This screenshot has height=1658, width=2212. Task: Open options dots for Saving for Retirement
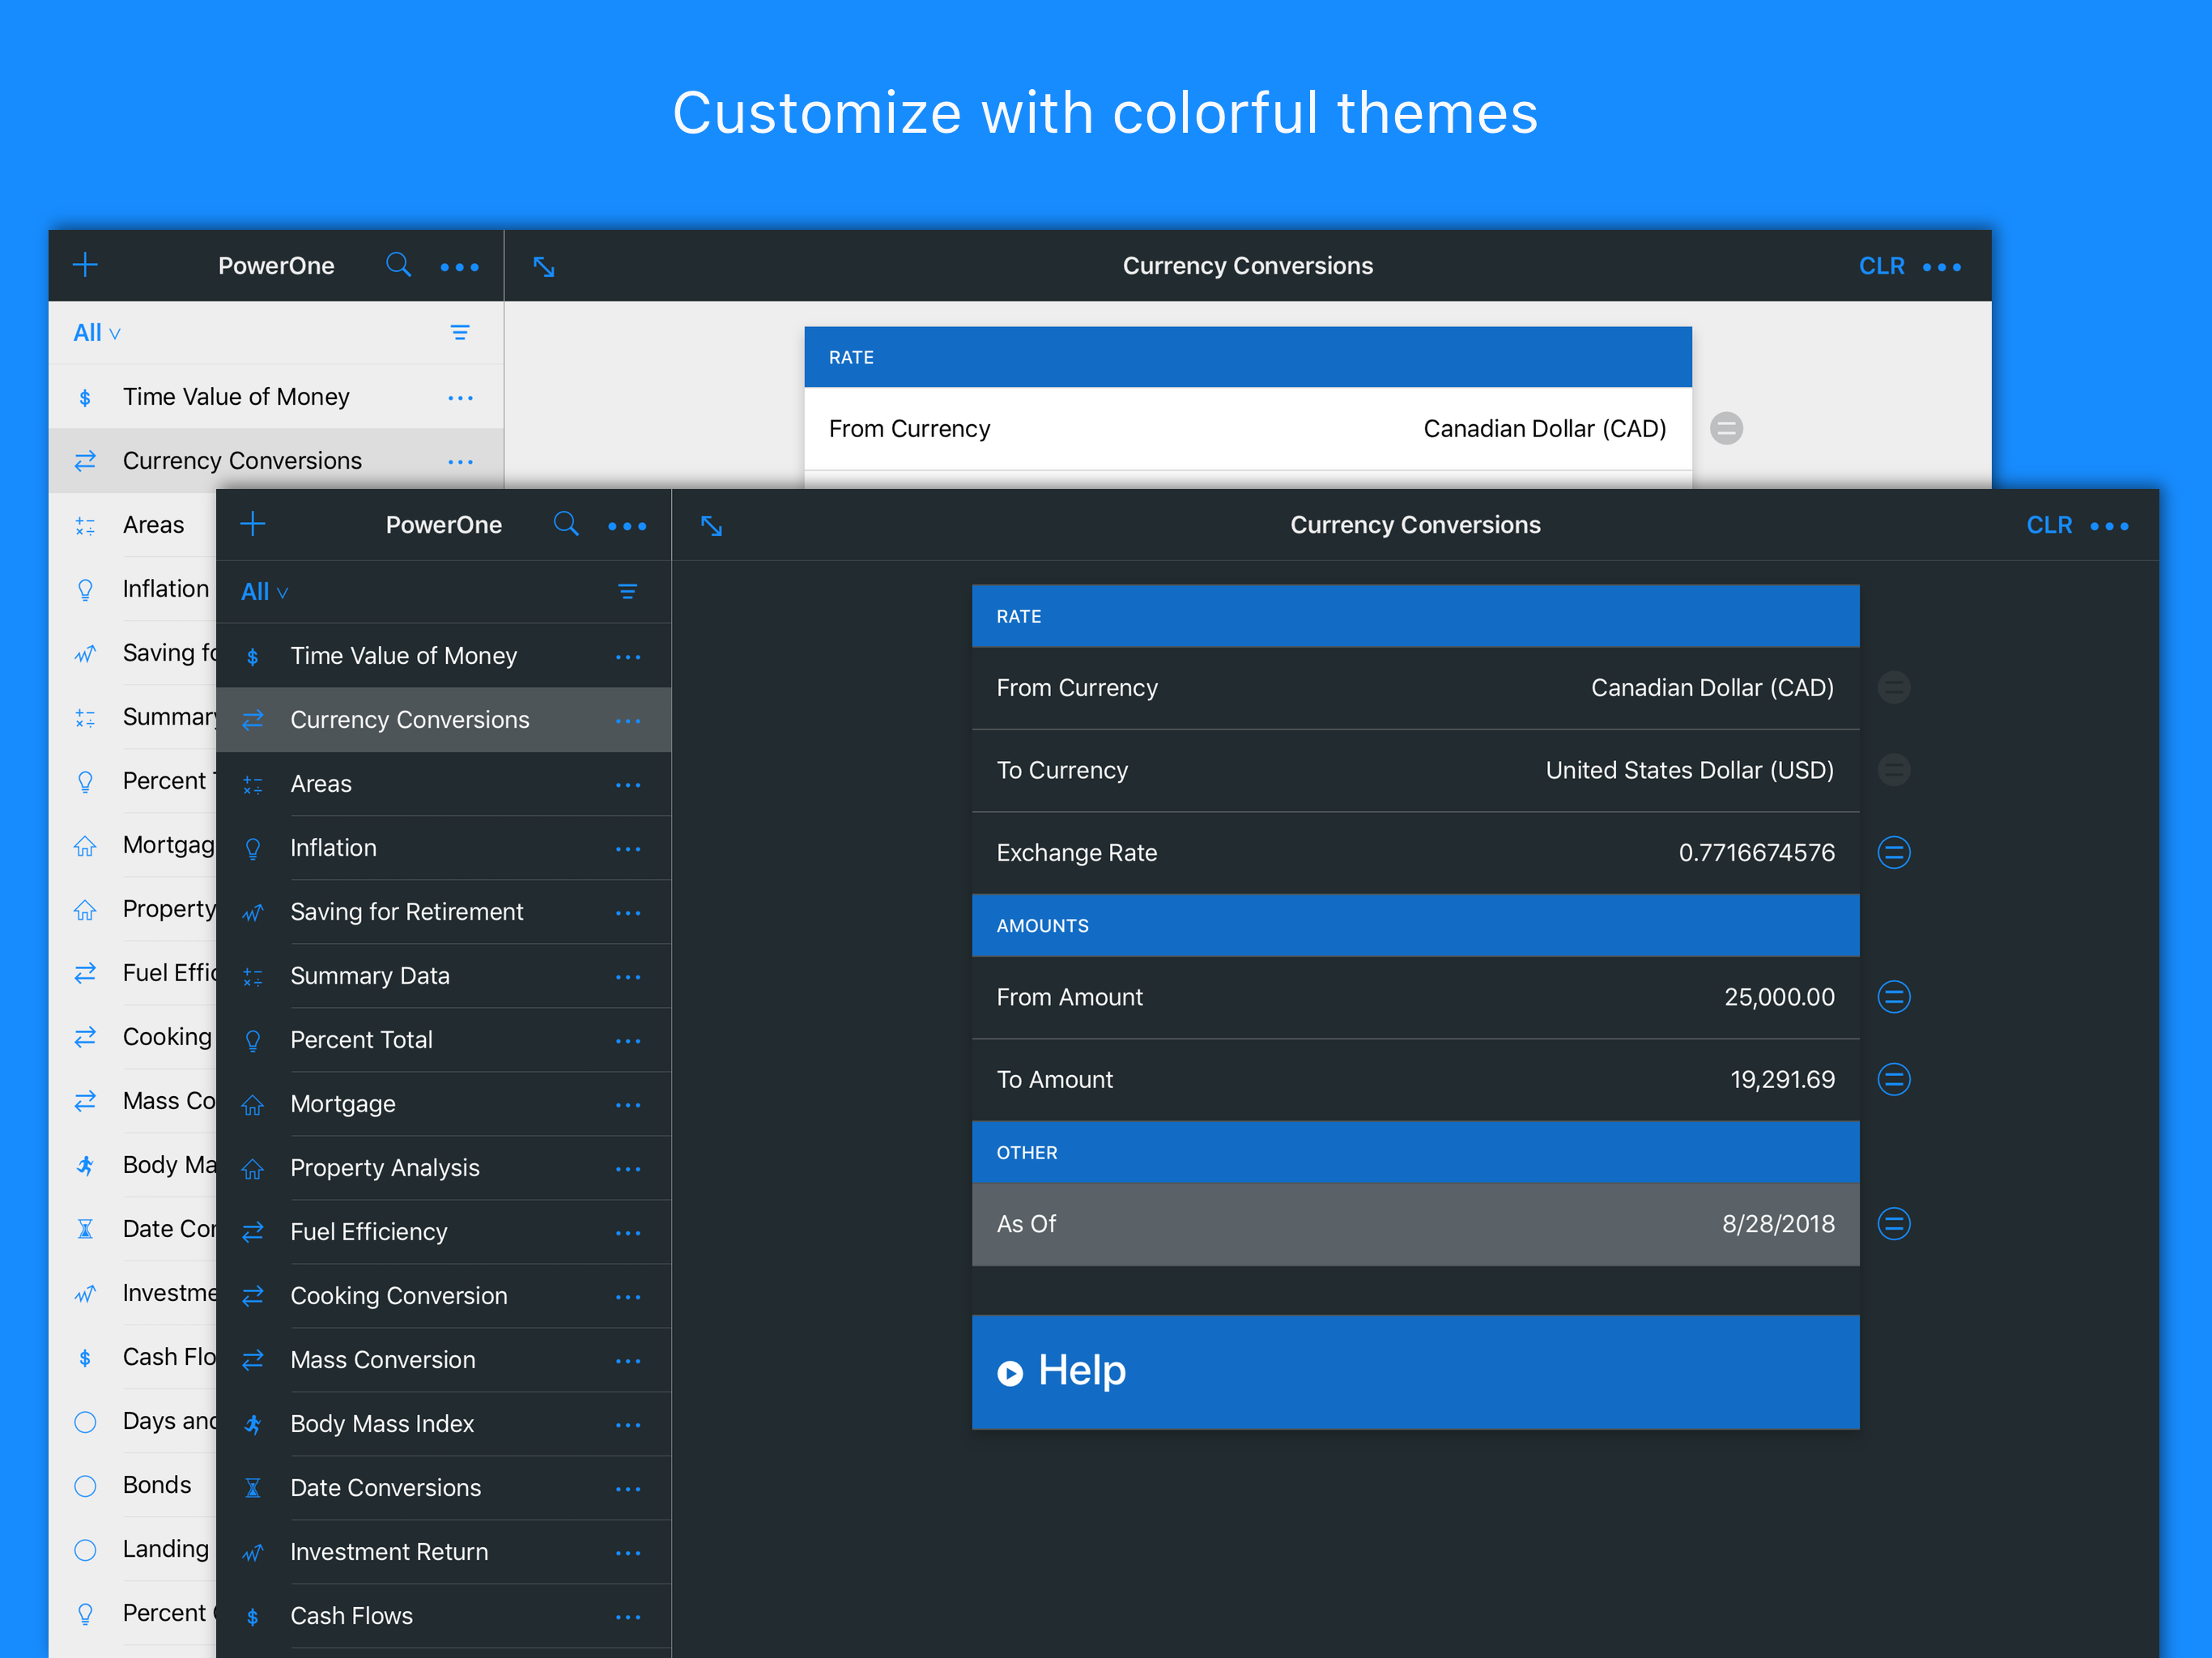click(x=628, y=913)
